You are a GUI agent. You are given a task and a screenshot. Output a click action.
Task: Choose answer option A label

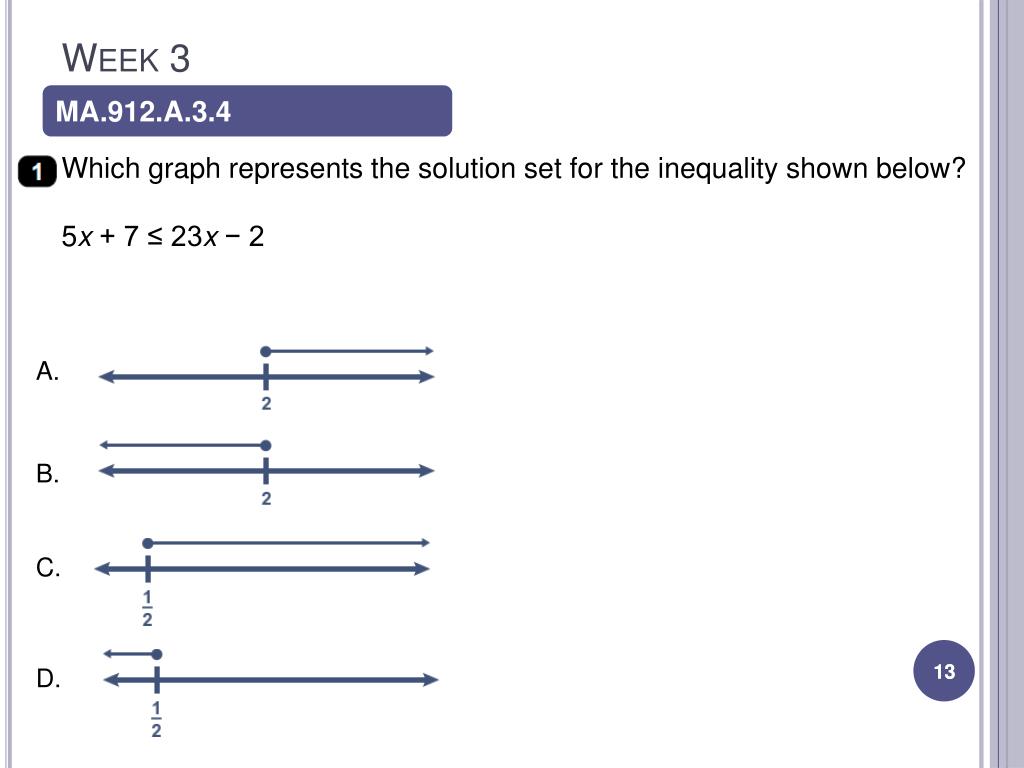coord(48,371)
